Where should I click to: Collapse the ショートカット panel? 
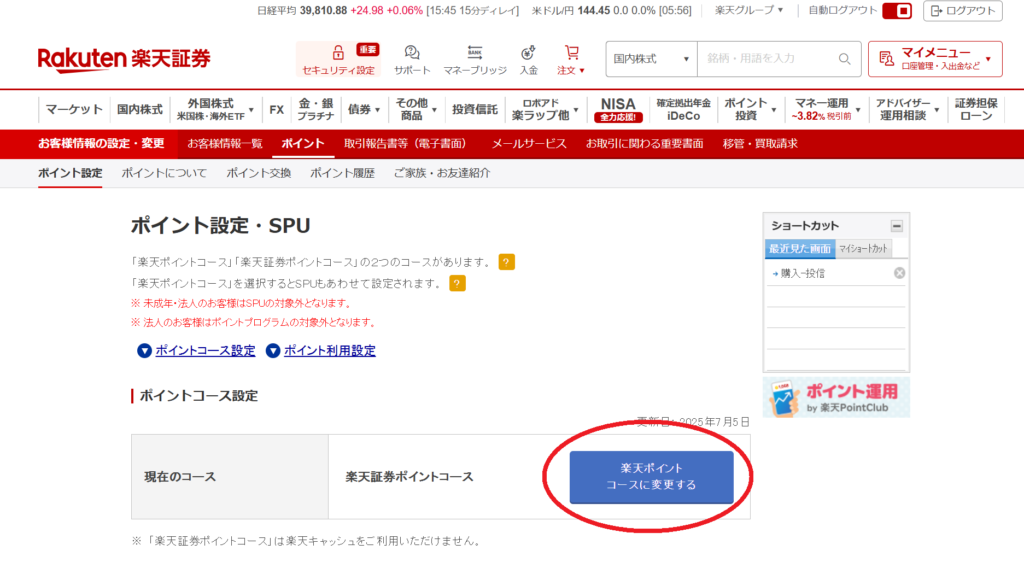(x=897, y=226)
